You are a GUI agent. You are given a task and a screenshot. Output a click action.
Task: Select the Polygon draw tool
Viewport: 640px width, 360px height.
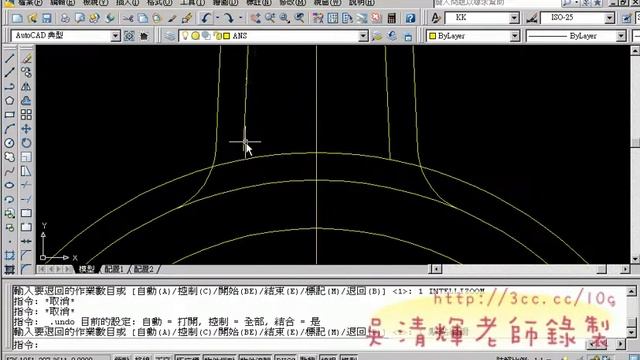(x=10, y=100)
